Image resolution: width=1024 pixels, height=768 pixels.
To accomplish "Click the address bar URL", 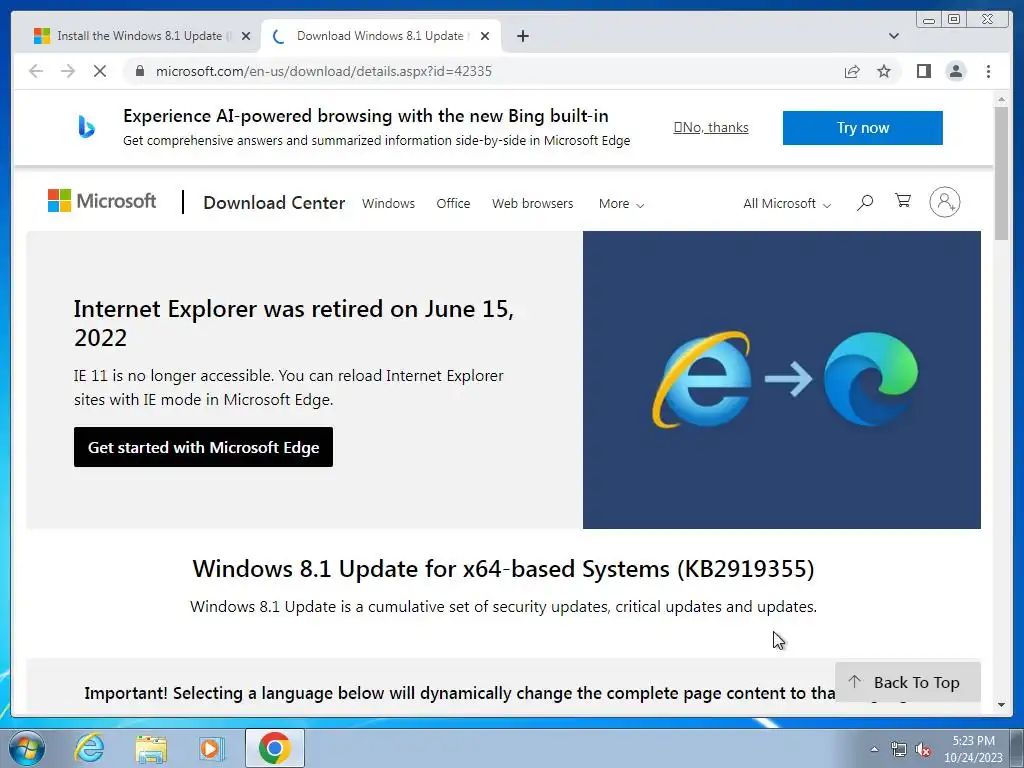I will [323, 71].
